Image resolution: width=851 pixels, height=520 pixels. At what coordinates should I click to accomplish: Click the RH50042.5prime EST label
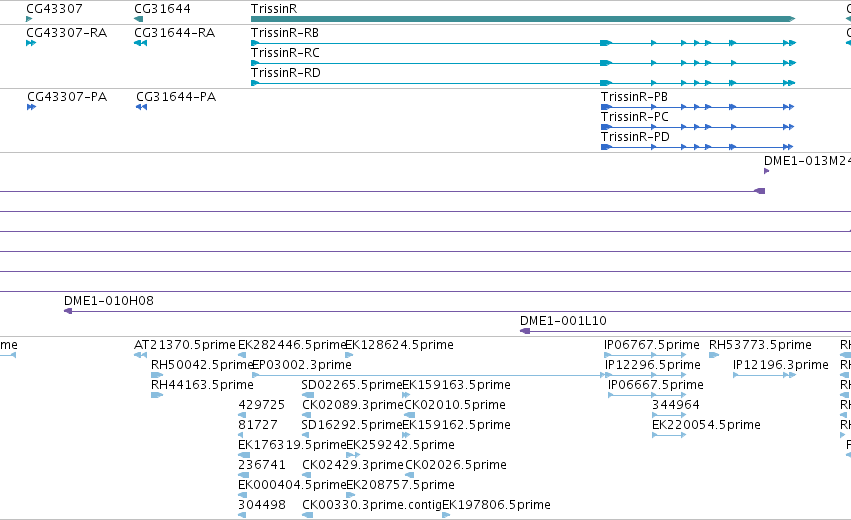202,365
